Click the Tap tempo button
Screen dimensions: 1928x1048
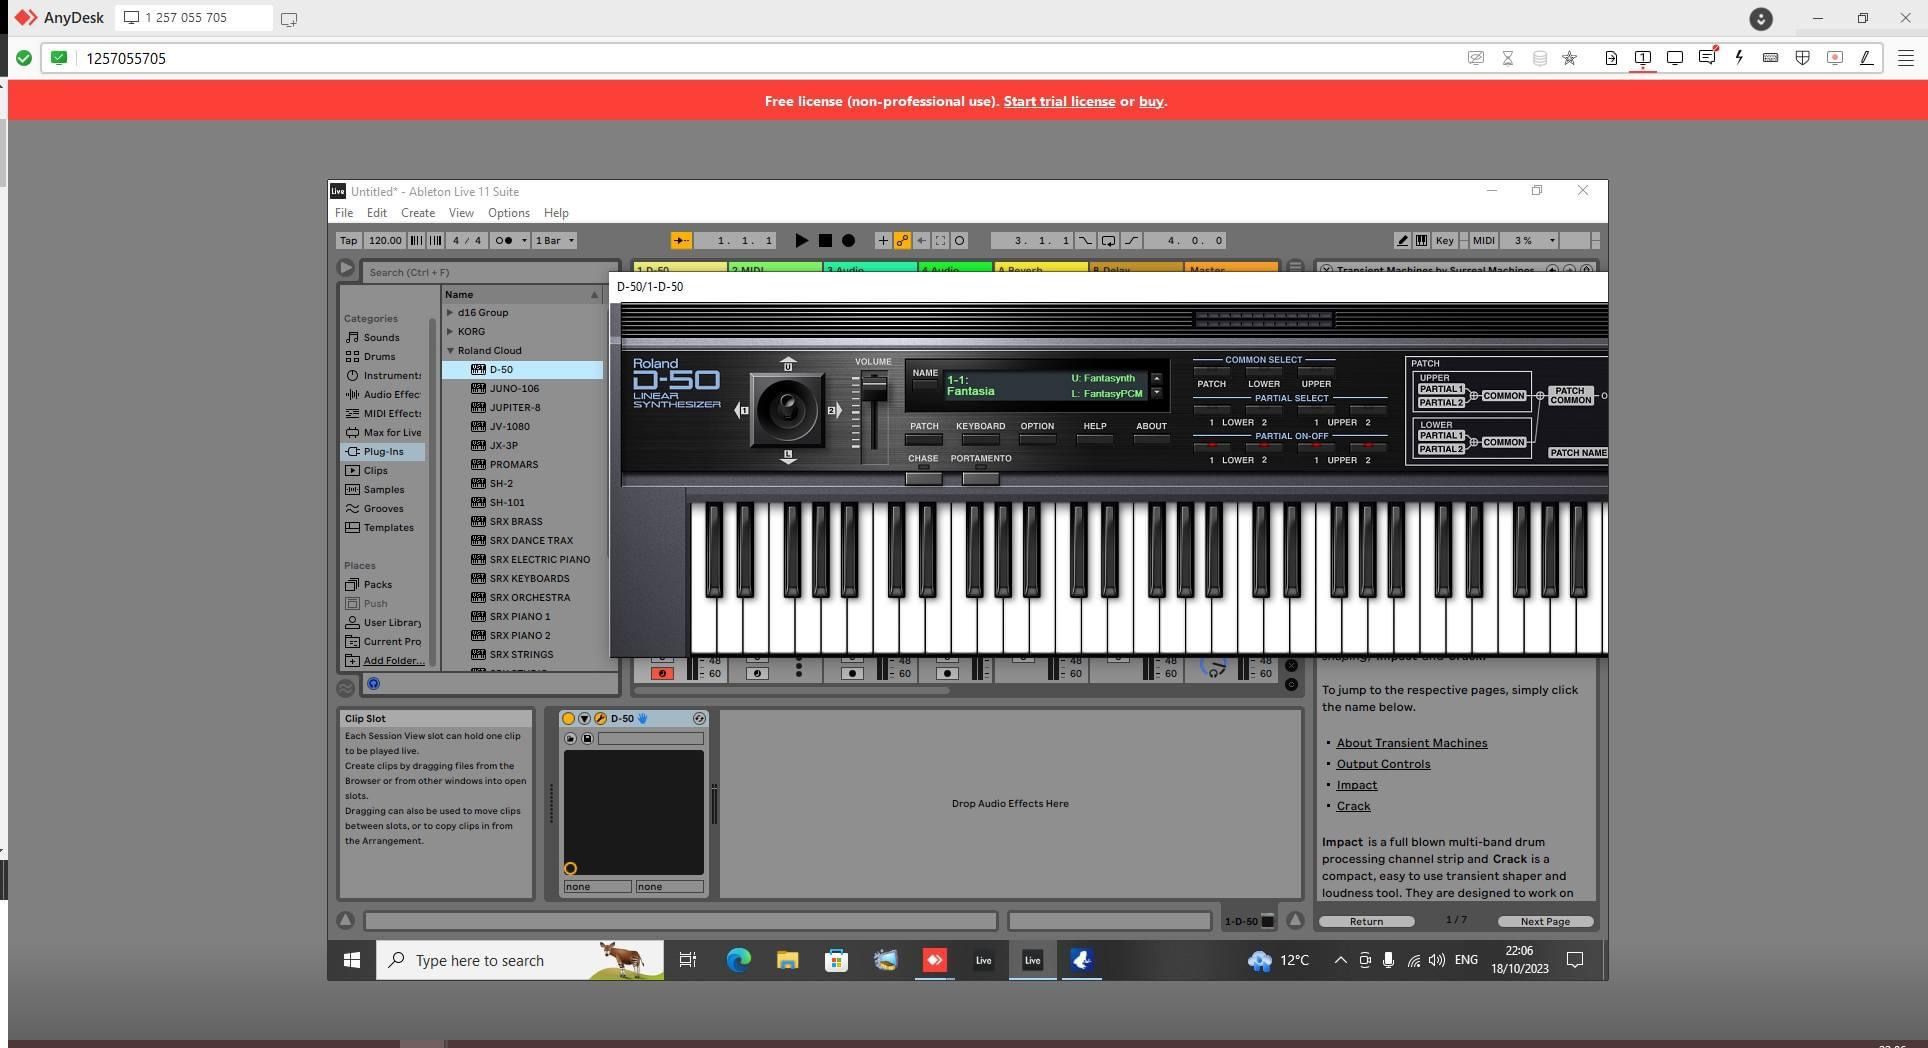click(348, 240)
